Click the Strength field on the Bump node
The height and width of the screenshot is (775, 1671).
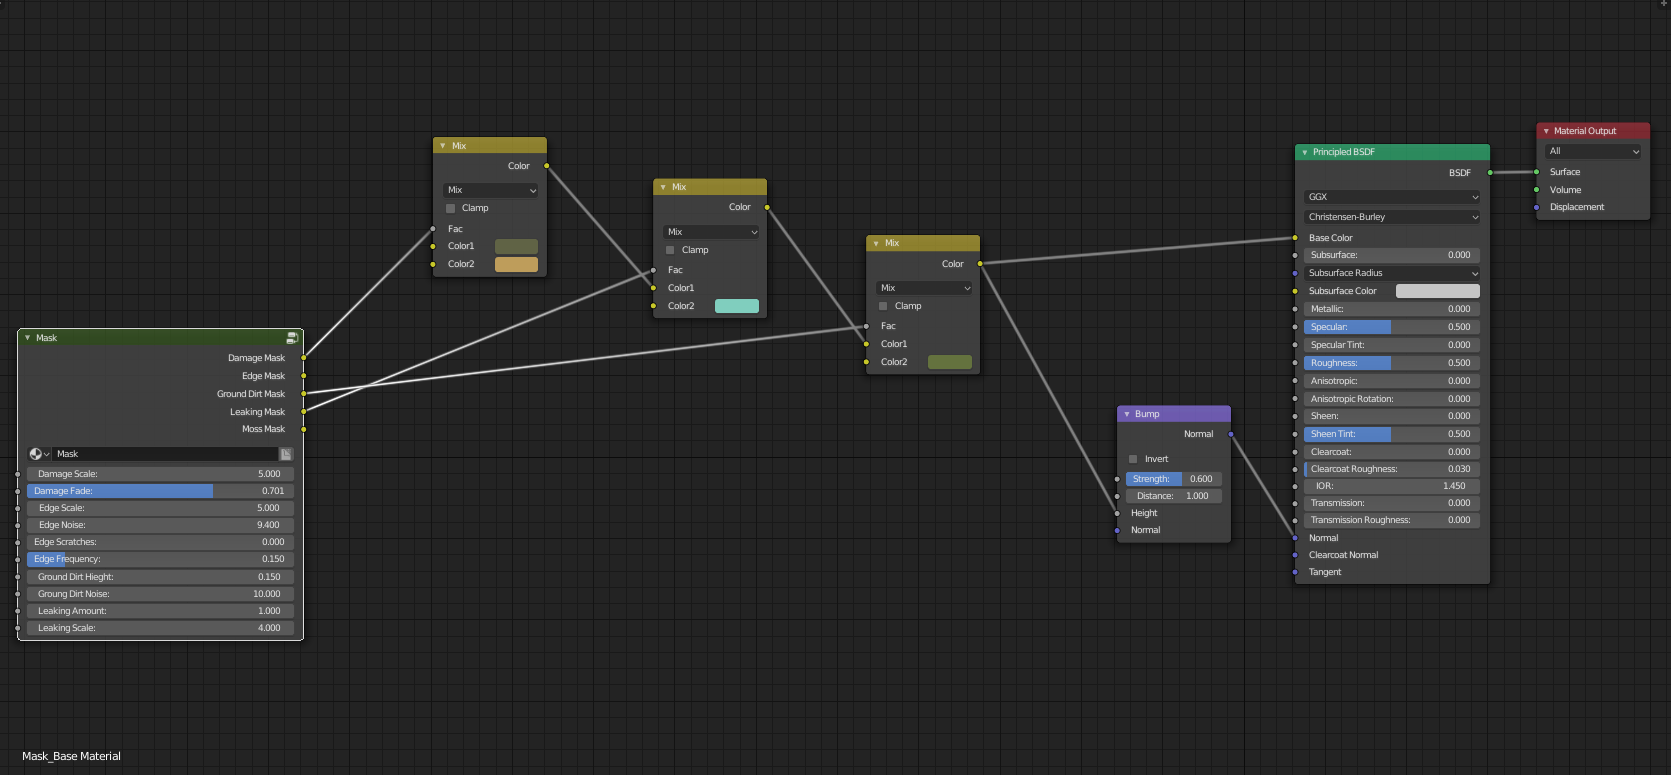1174,479
